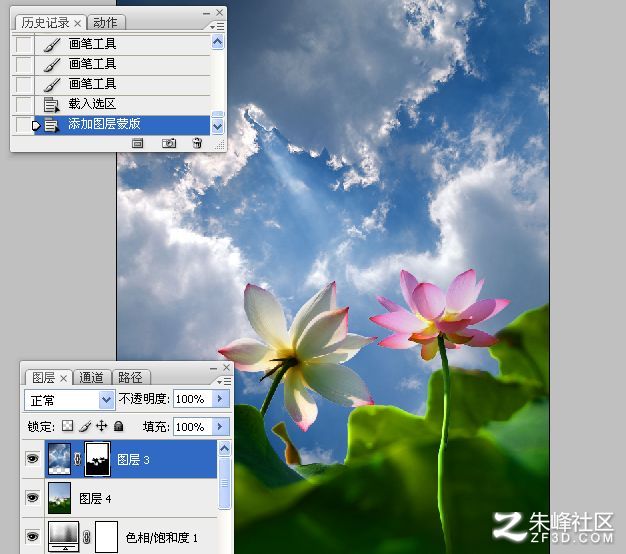626x554 pixels.
Task: Click the 不透明度 100% value field
Action: tap(192, 399)
